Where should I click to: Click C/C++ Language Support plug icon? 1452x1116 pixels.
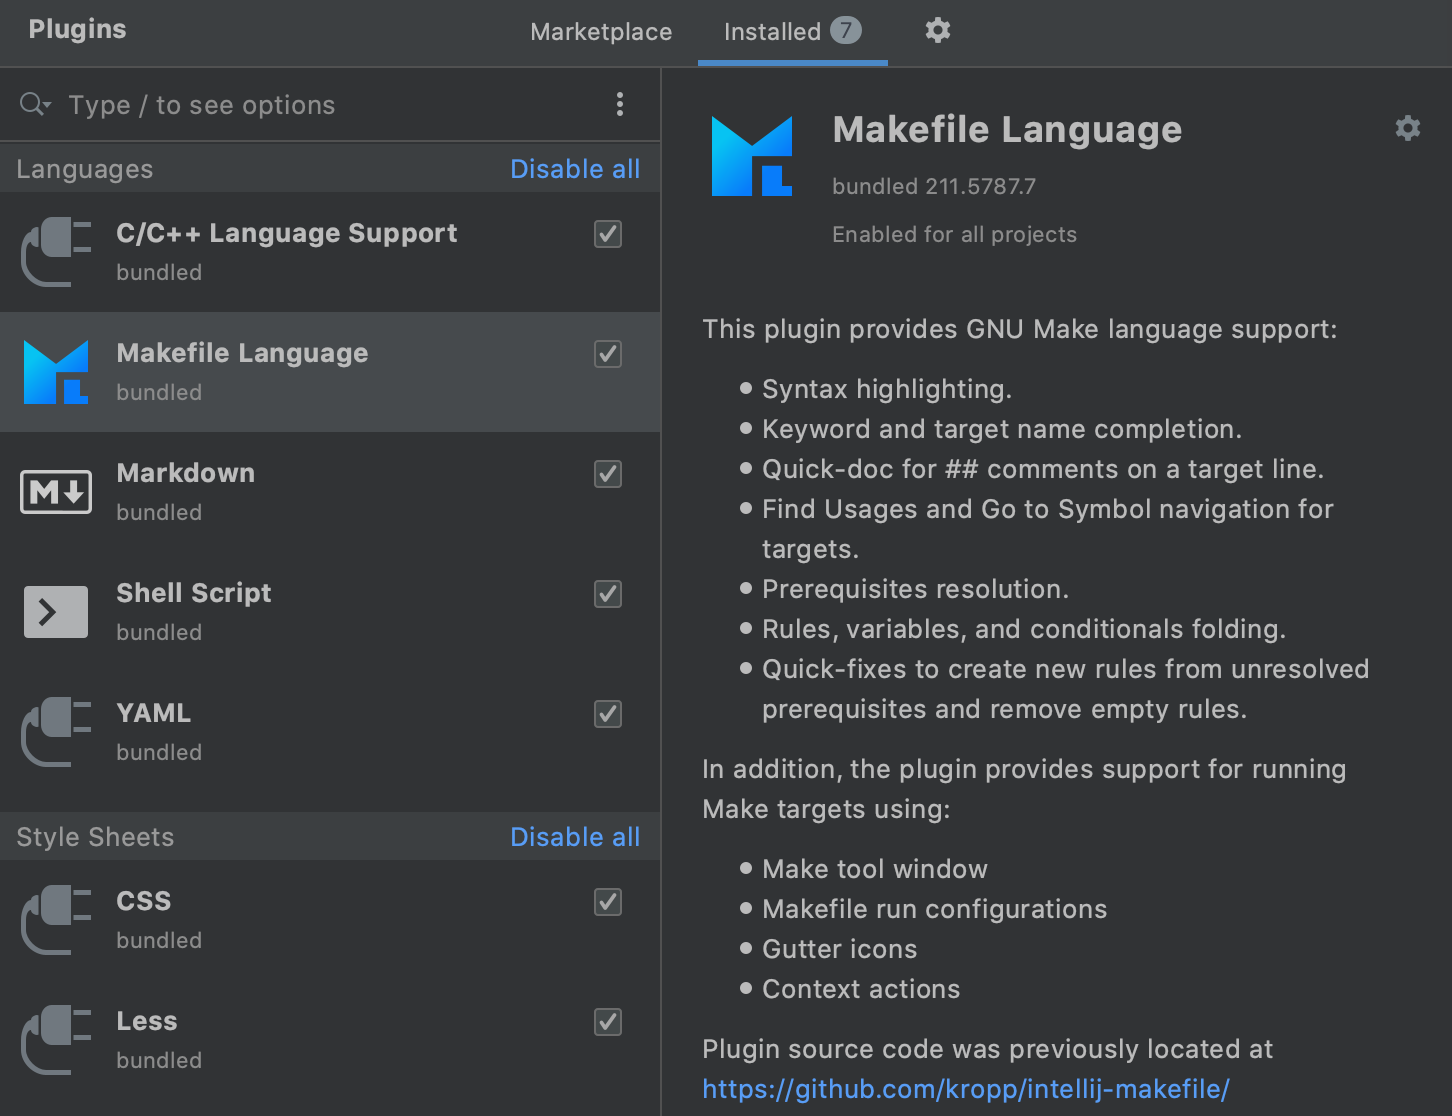56,252
